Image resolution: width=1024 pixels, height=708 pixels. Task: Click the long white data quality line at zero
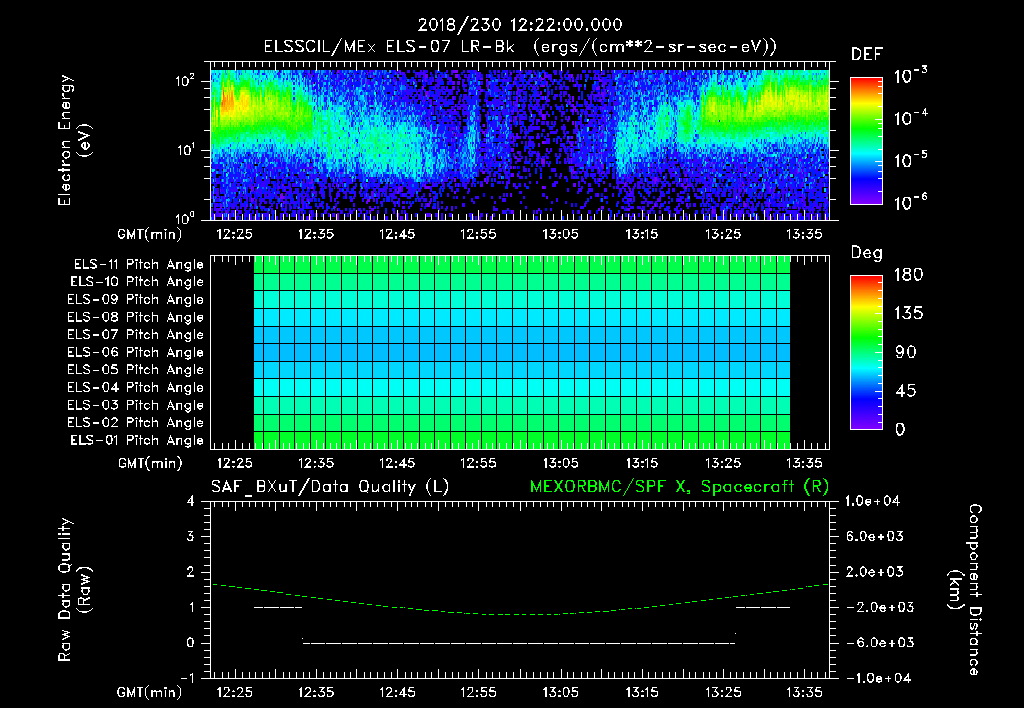tap(520, 643)
